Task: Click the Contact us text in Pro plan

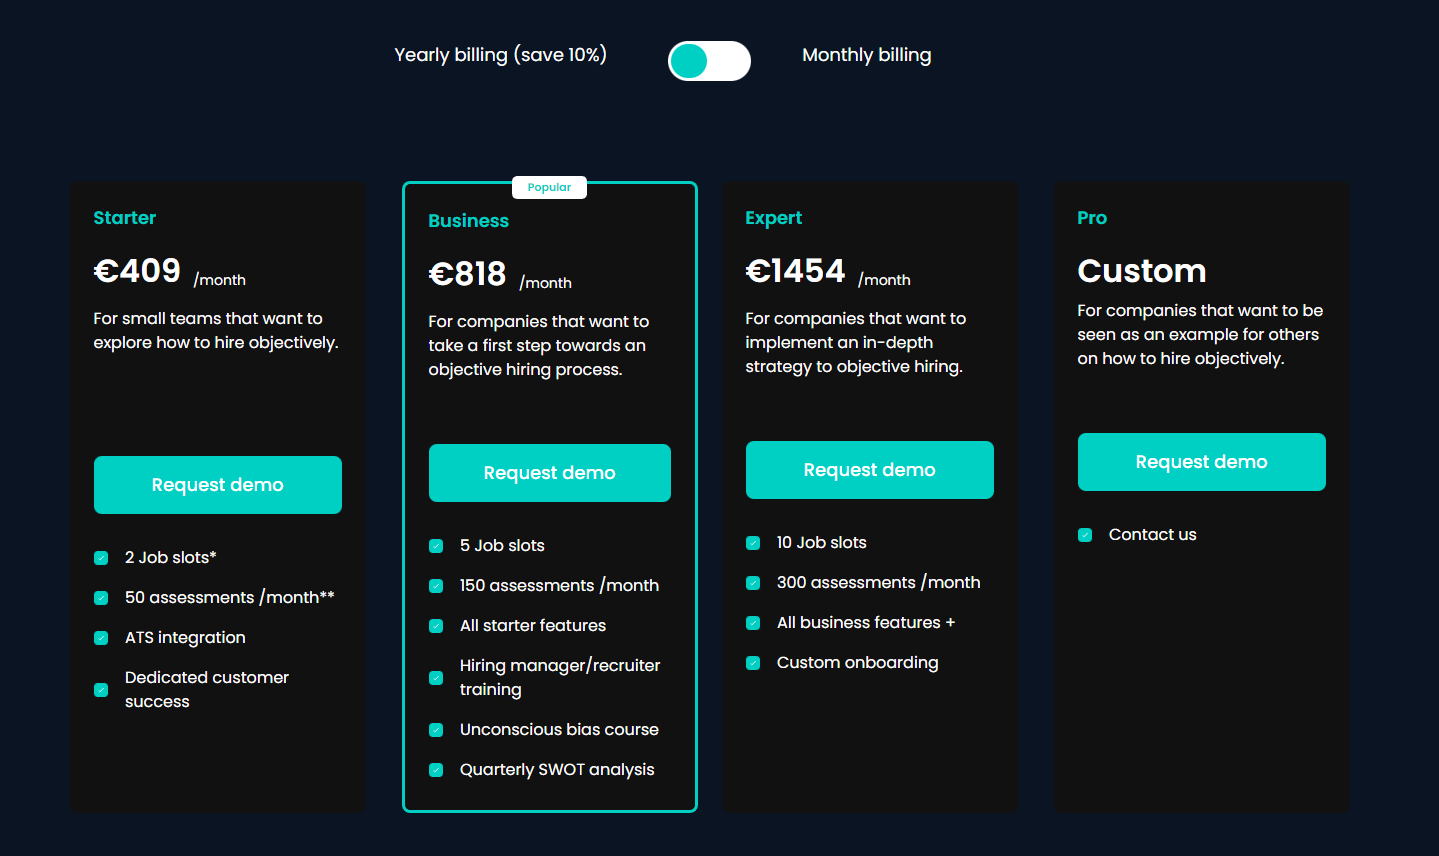Action: click(x=1152, y=535)
